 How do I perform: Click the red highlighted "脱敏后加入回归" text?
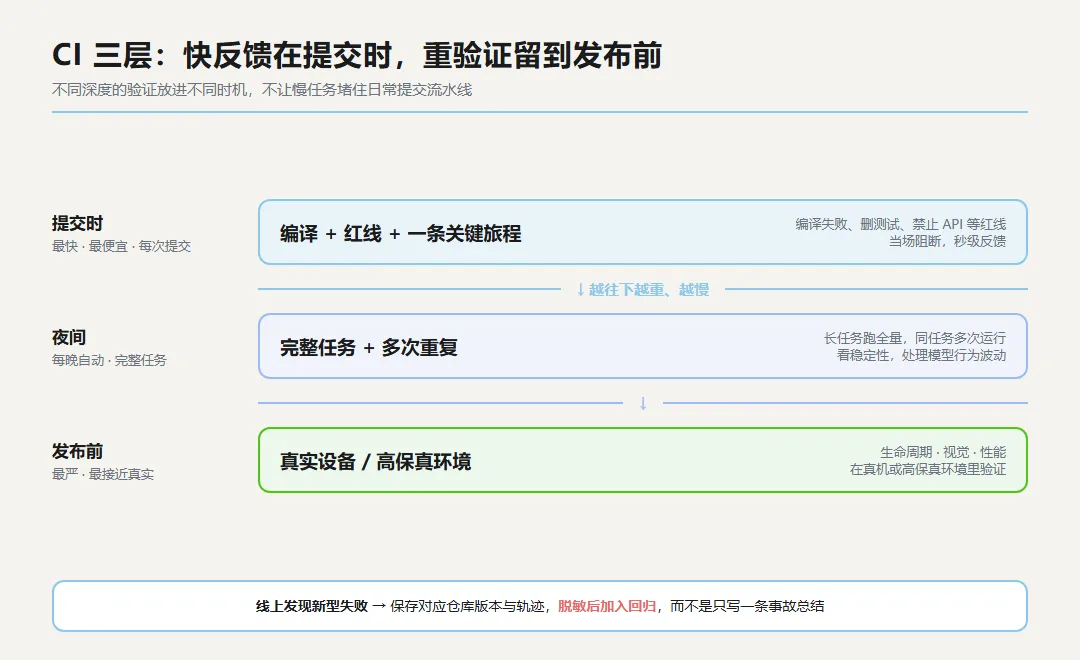[607, 606]
